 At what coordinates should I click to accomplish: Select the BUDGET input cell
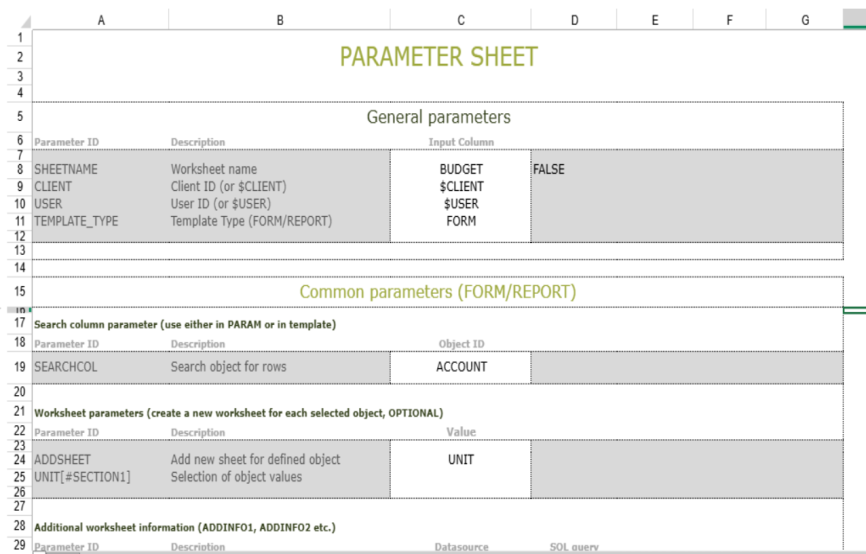point(461,169)
